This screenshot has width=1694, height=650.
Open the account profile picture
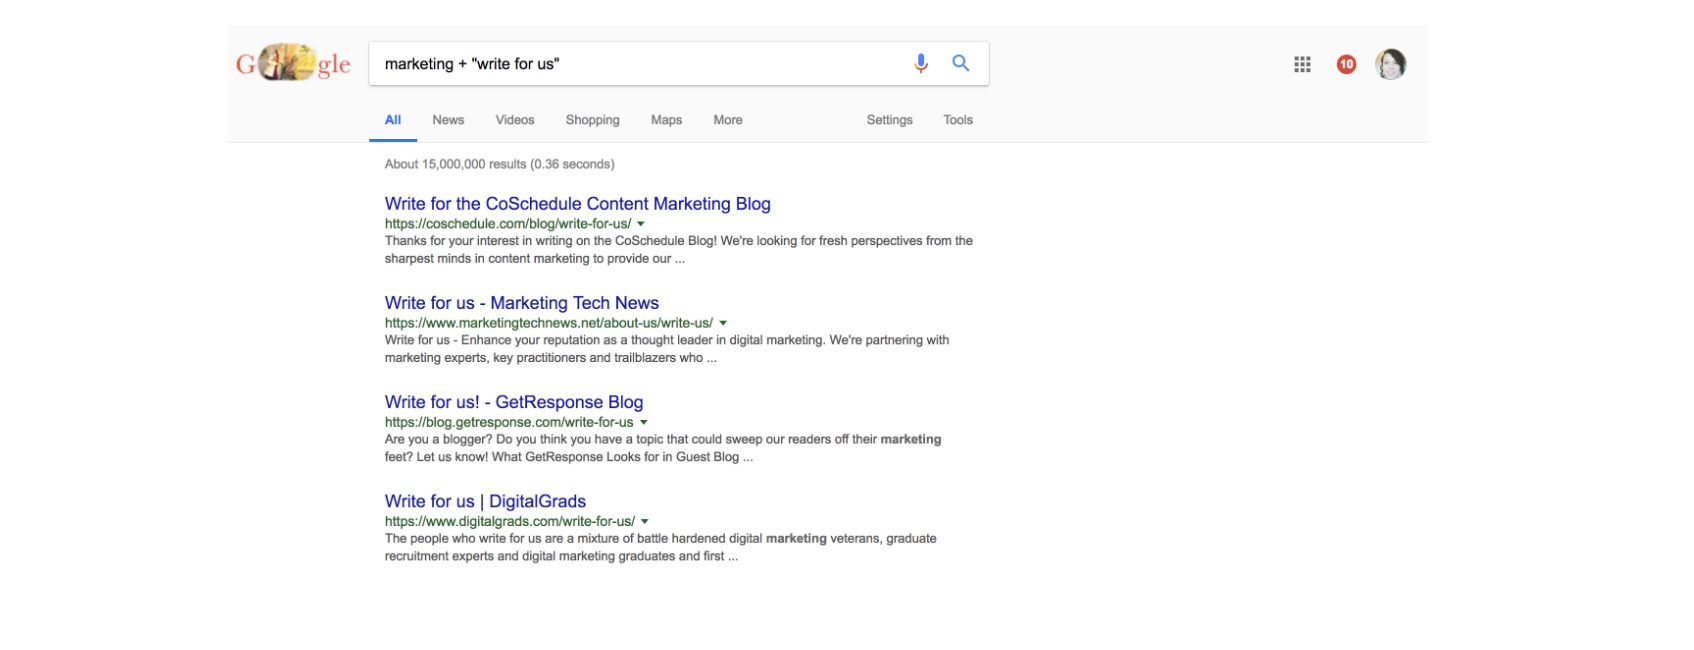click(x=1390, y=64)
